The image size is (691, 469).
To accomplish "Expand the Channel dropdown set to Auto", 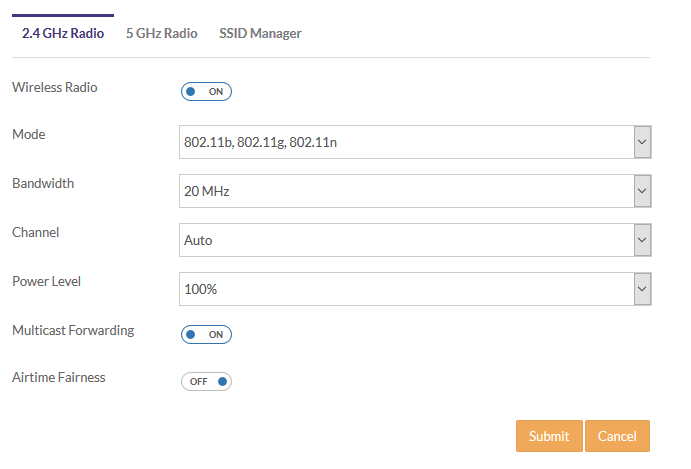I will tap(406, 240).
